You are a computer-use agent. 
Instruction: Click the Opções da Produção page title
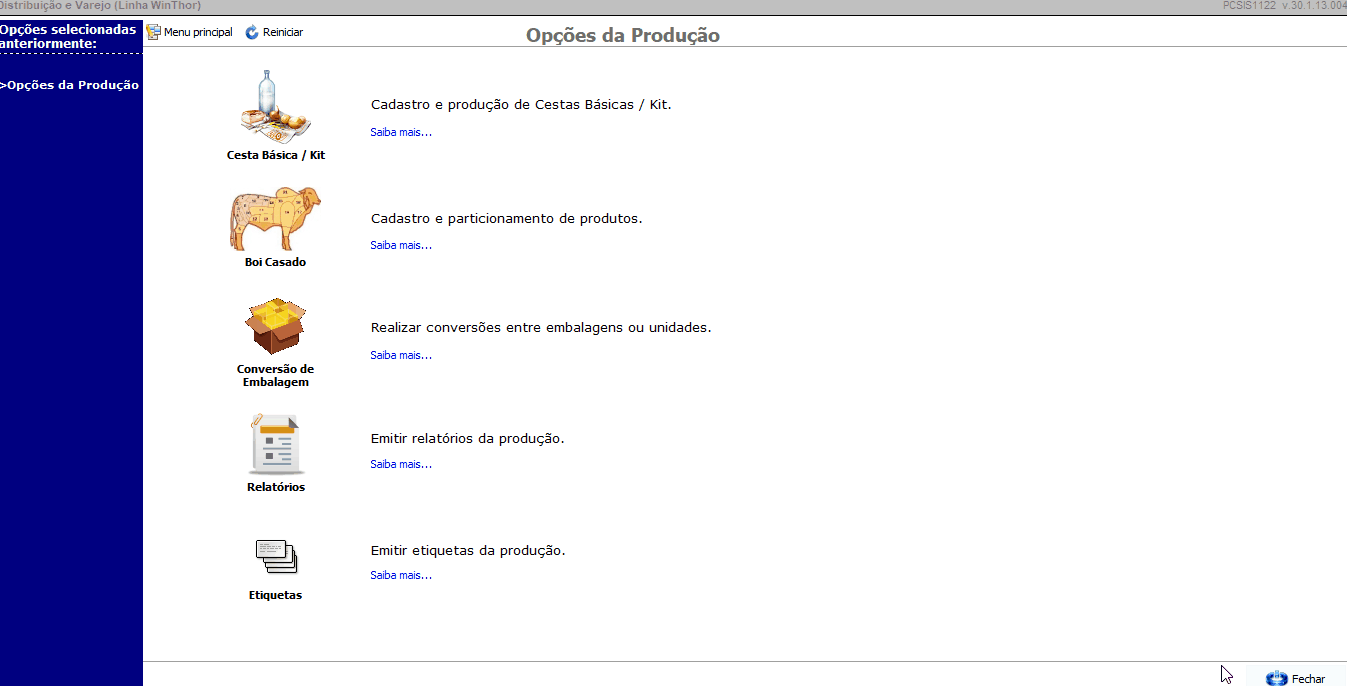pyautogui.click(x=623, y=36)
